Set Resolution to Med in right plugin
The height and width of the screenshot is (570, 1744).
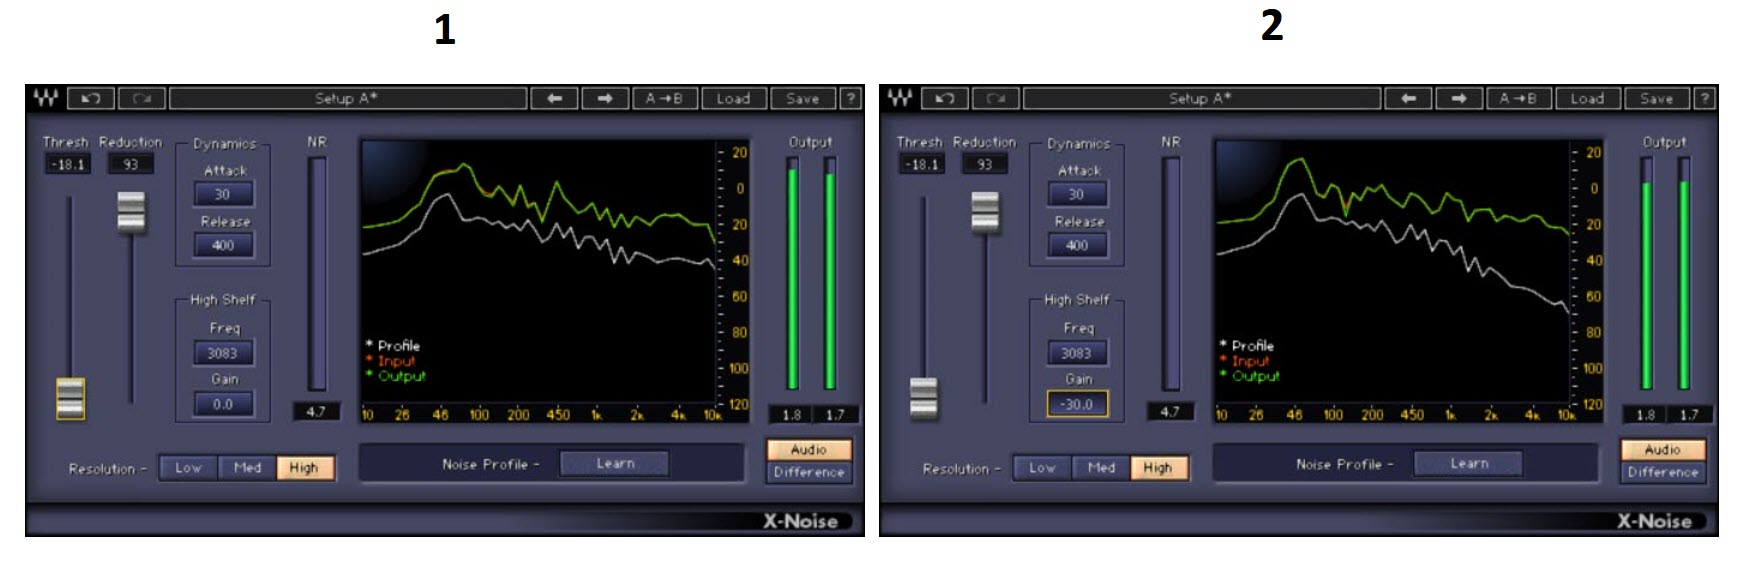tap(1101, 468)
